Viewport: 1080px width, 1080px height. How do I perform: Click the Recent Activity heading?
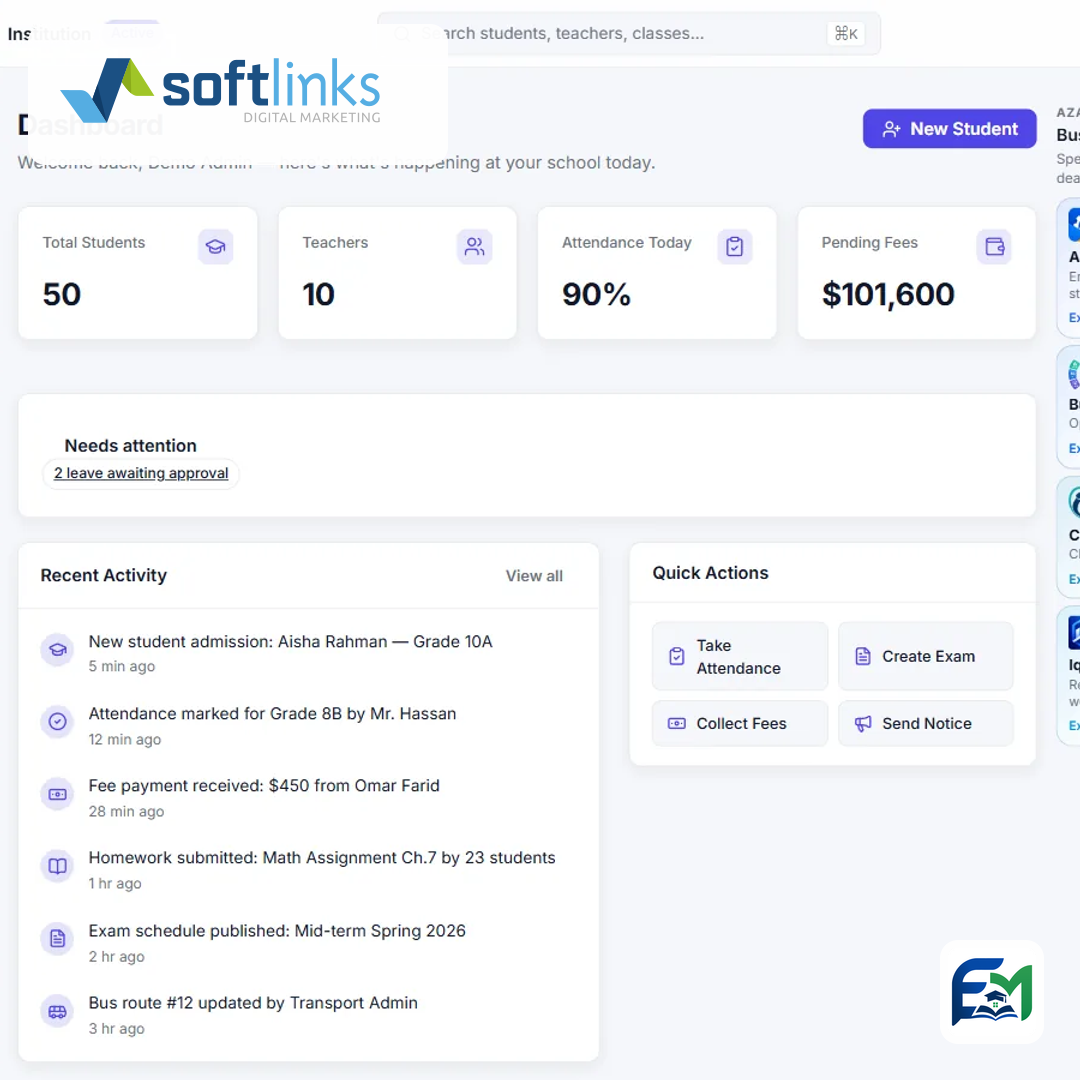pos(104,576)
